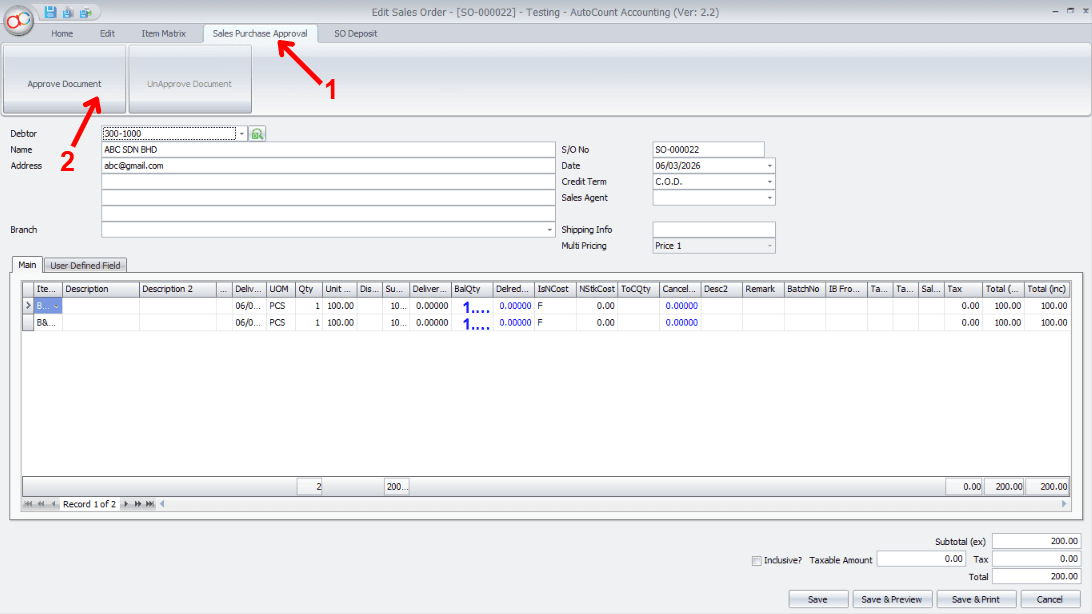Switch to the SO Deposit ribbon tab

pyautogui.click(x=355, y=34)
